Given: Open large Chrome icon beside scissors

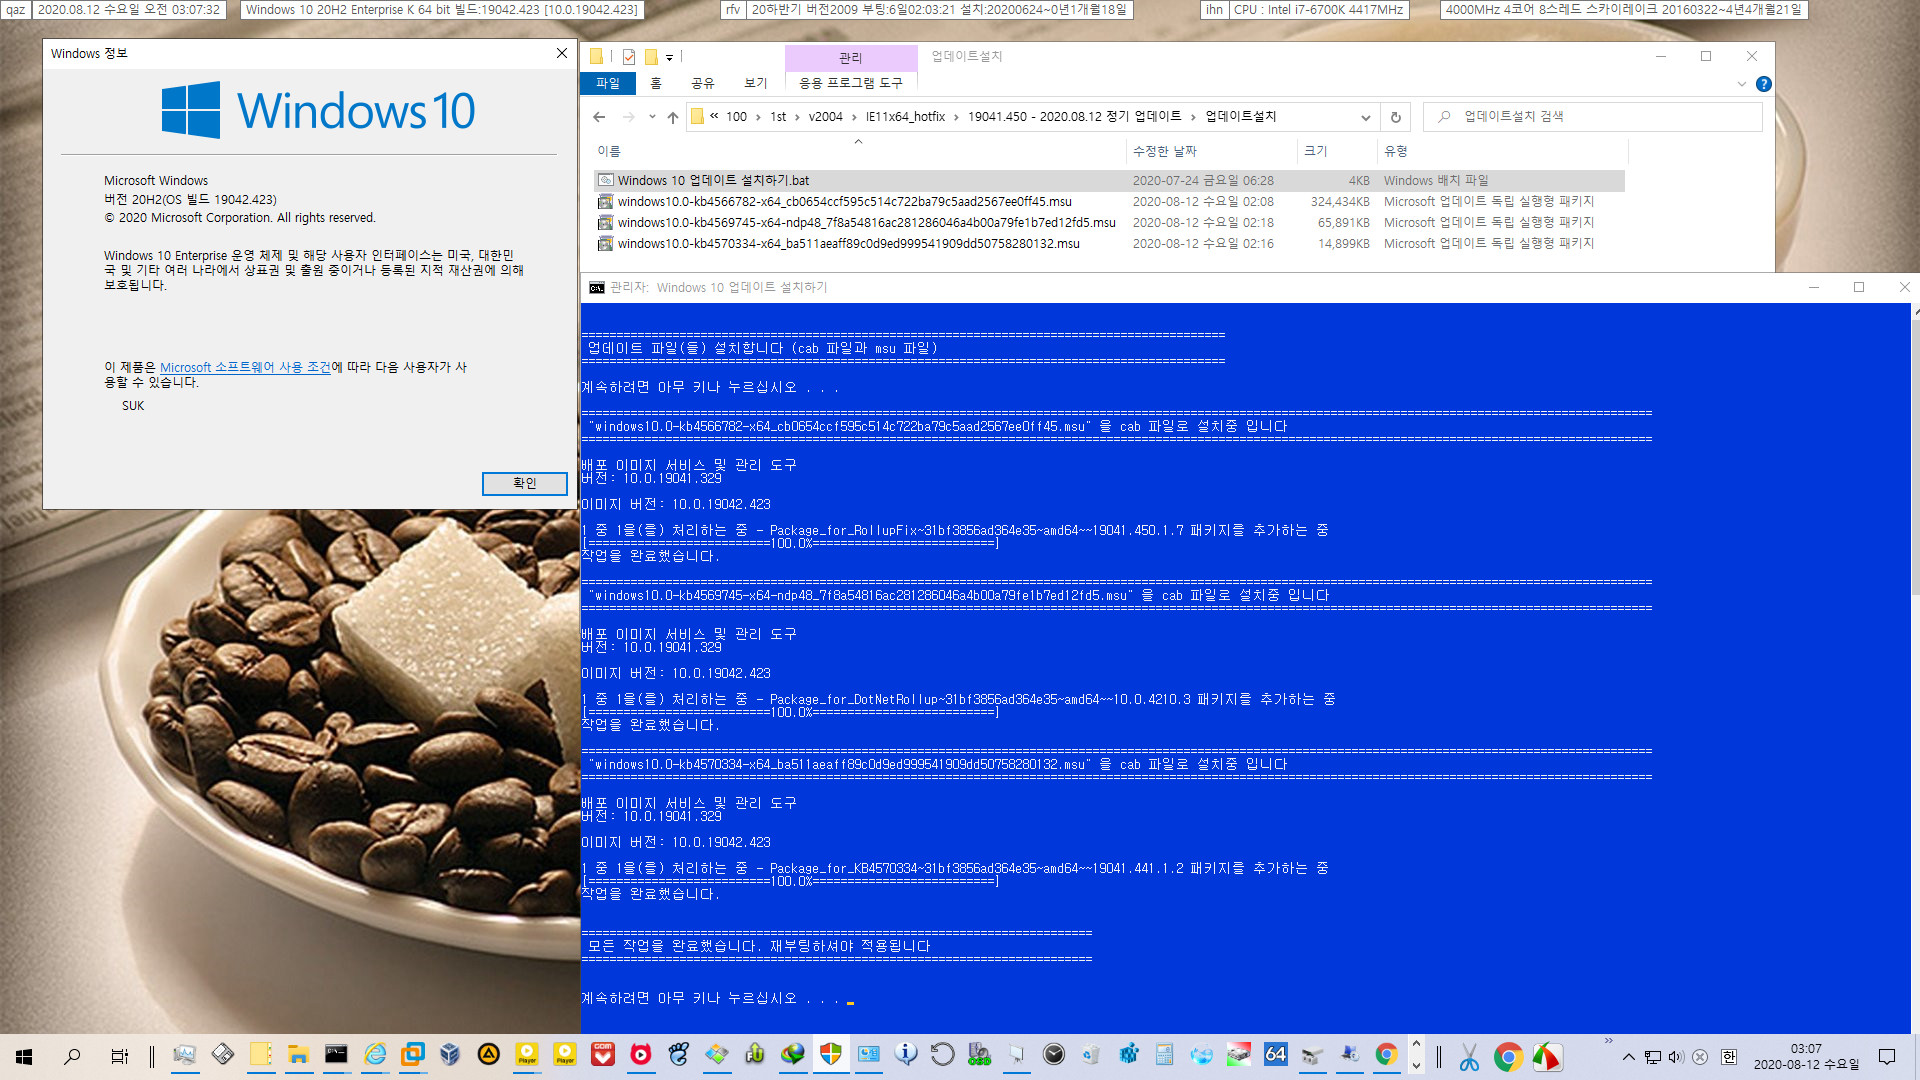Looking at the screenshot, I should coord(1508,1057).
